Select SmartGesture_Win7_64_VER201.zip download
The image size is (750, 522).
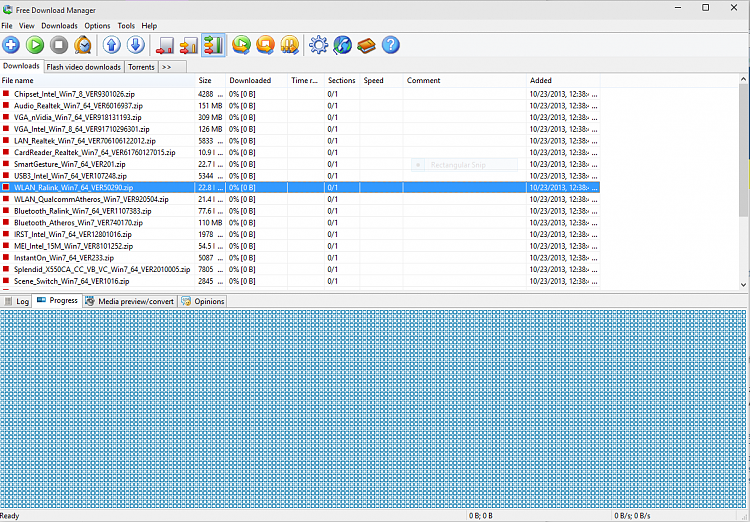coord(300,164)
